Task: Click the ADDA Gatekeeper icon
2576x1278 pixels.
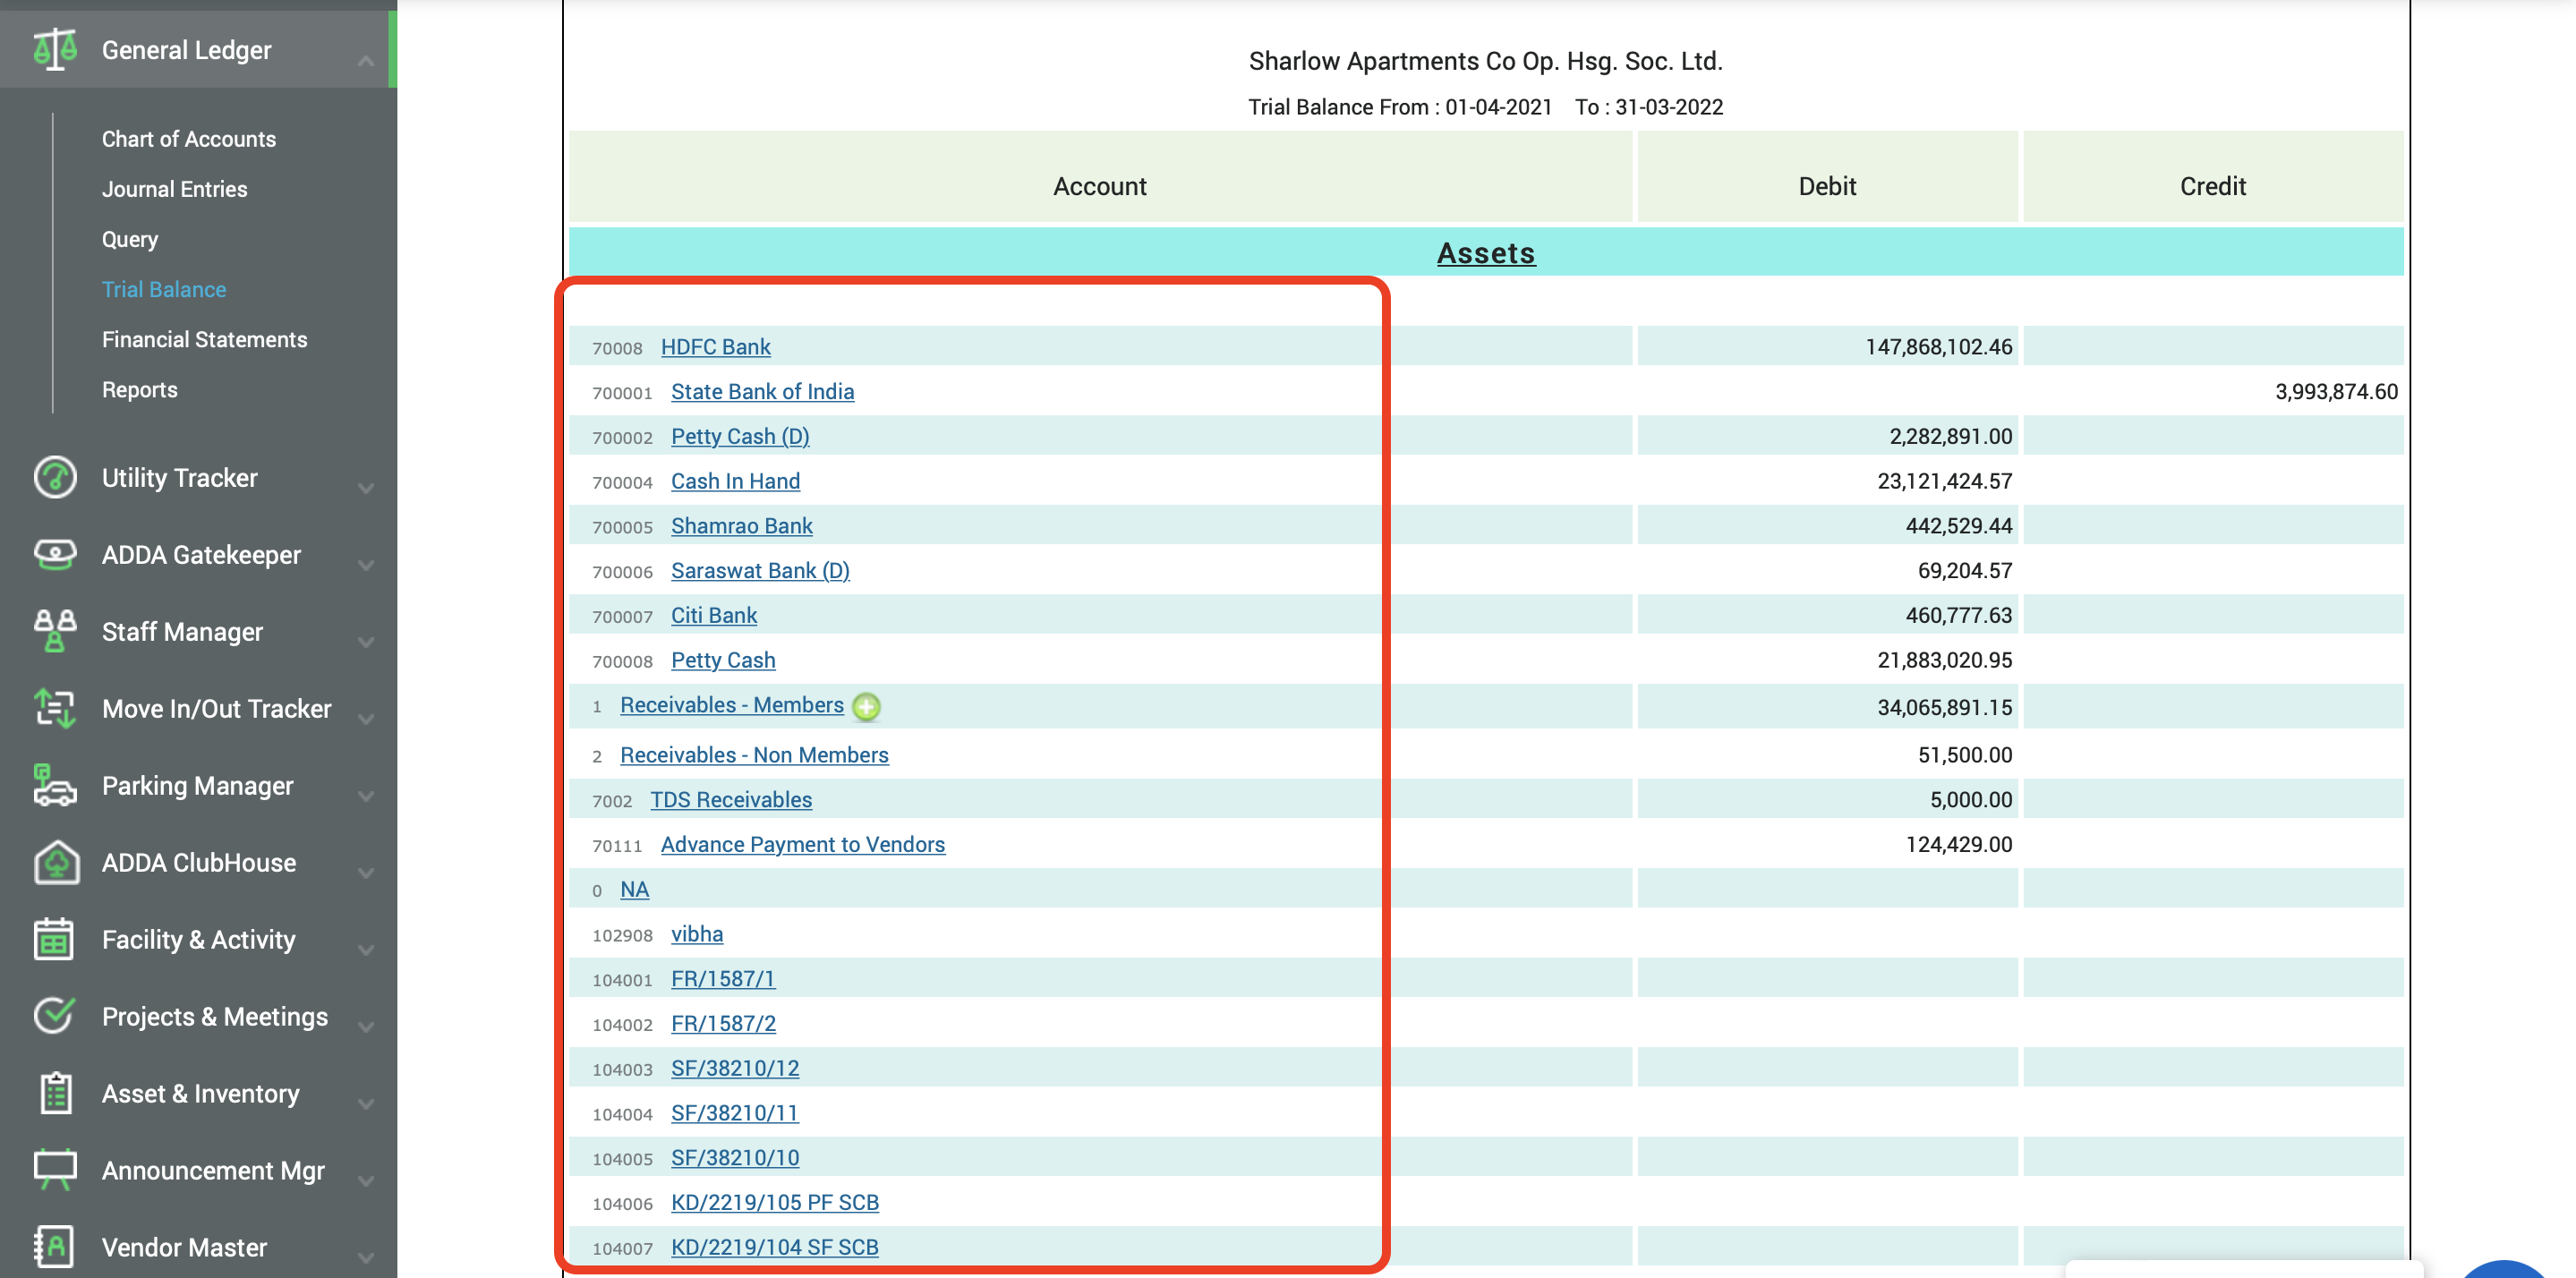Action: (x=54, y=554)
